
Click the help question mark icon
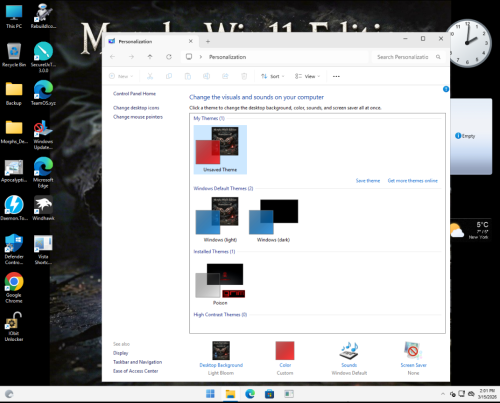click(x=446, y=89)
